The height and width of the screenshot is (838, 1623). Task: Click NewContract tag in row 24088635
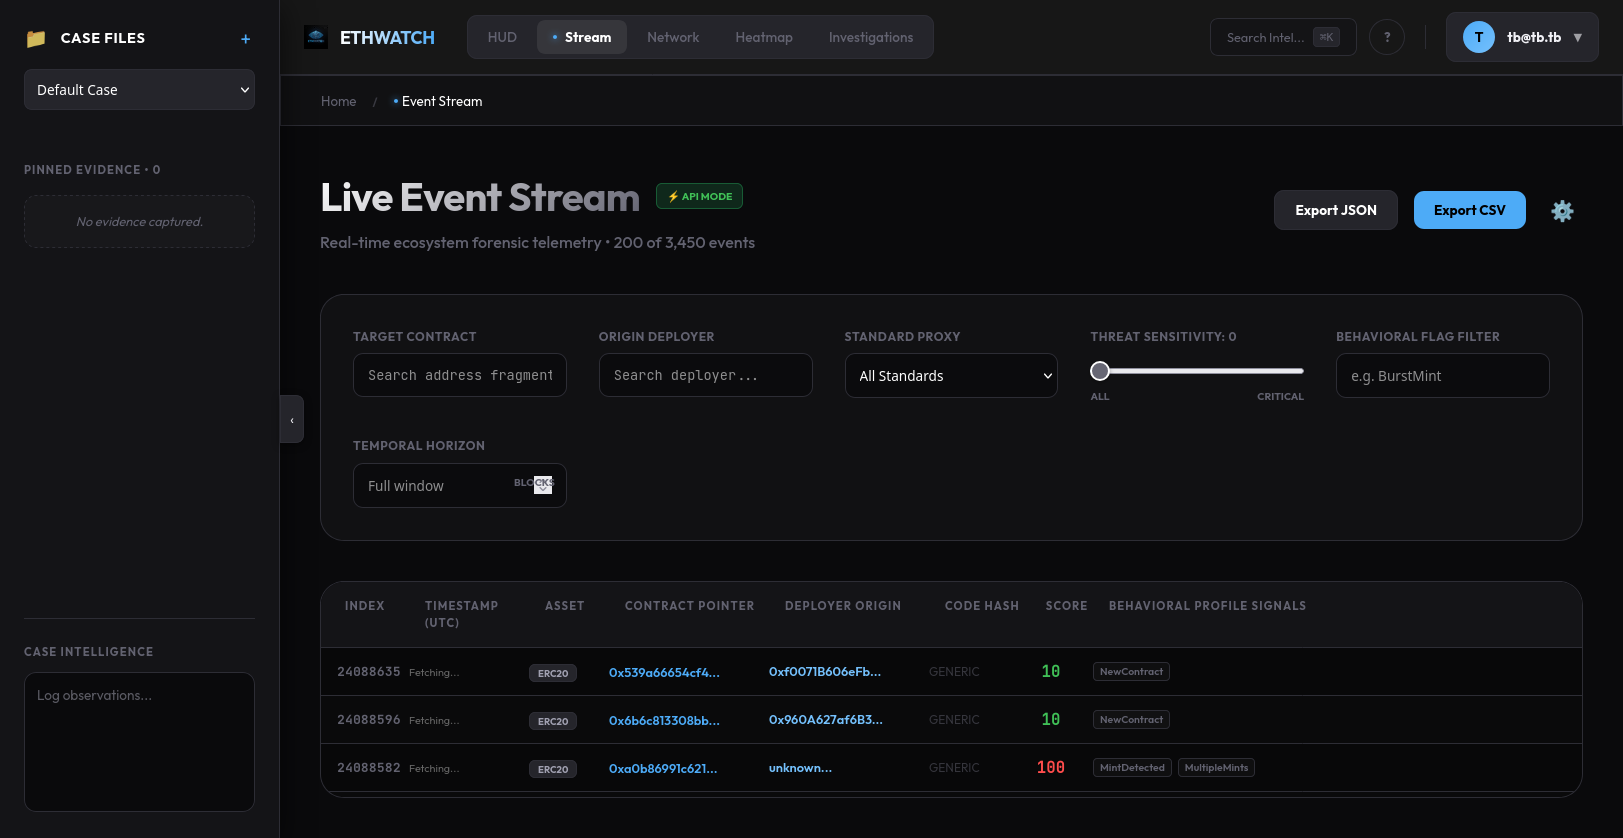(1131, 672)
